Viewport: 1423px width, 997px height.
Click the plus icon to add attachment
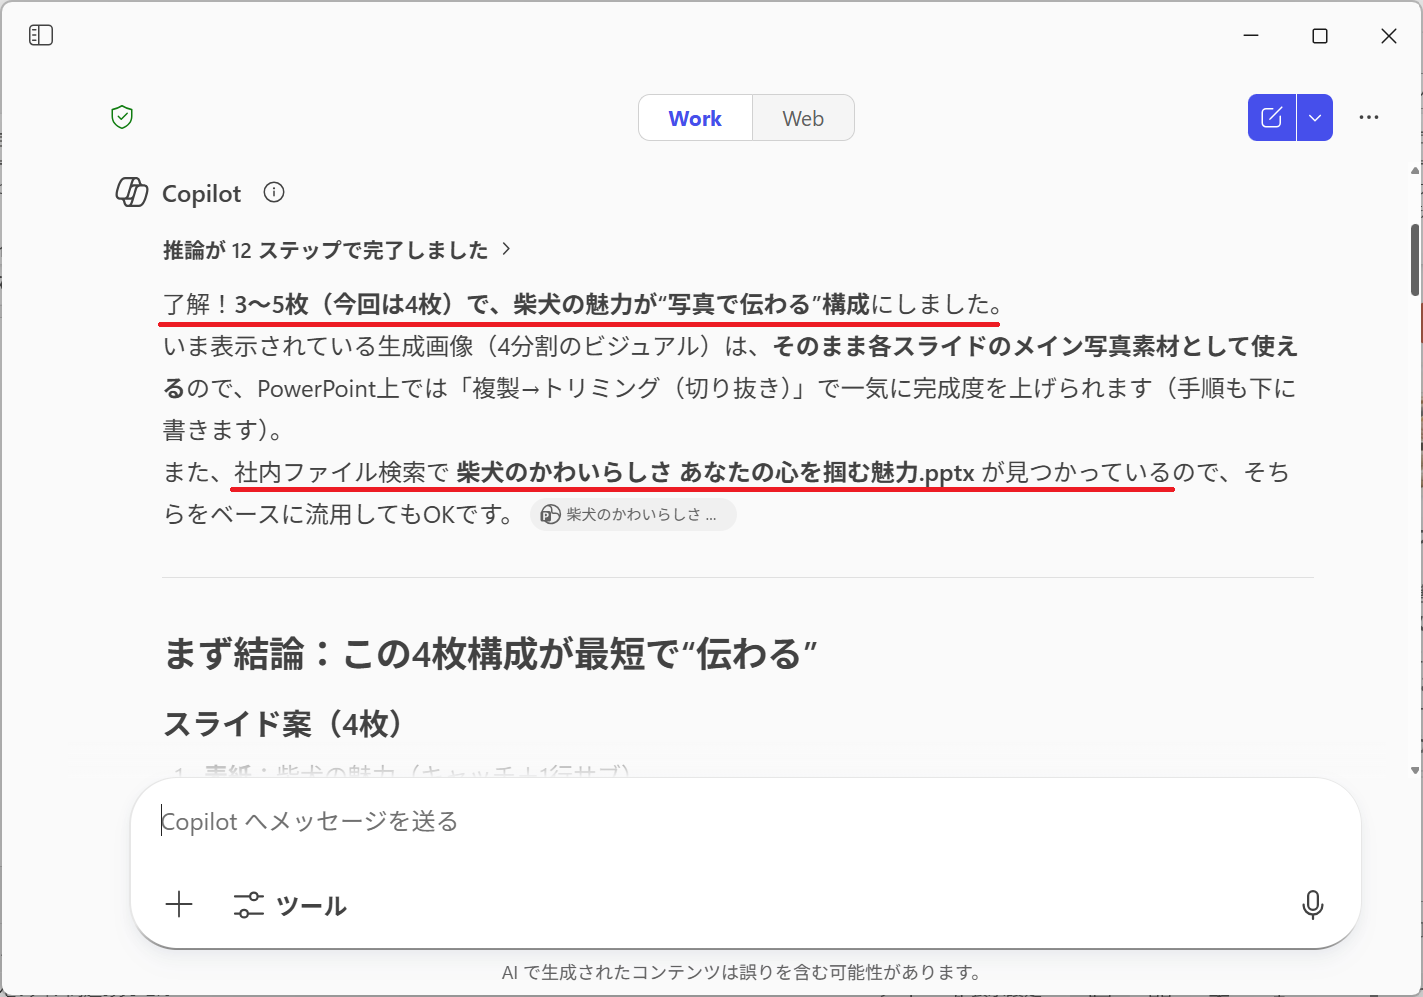pos(179,905)
